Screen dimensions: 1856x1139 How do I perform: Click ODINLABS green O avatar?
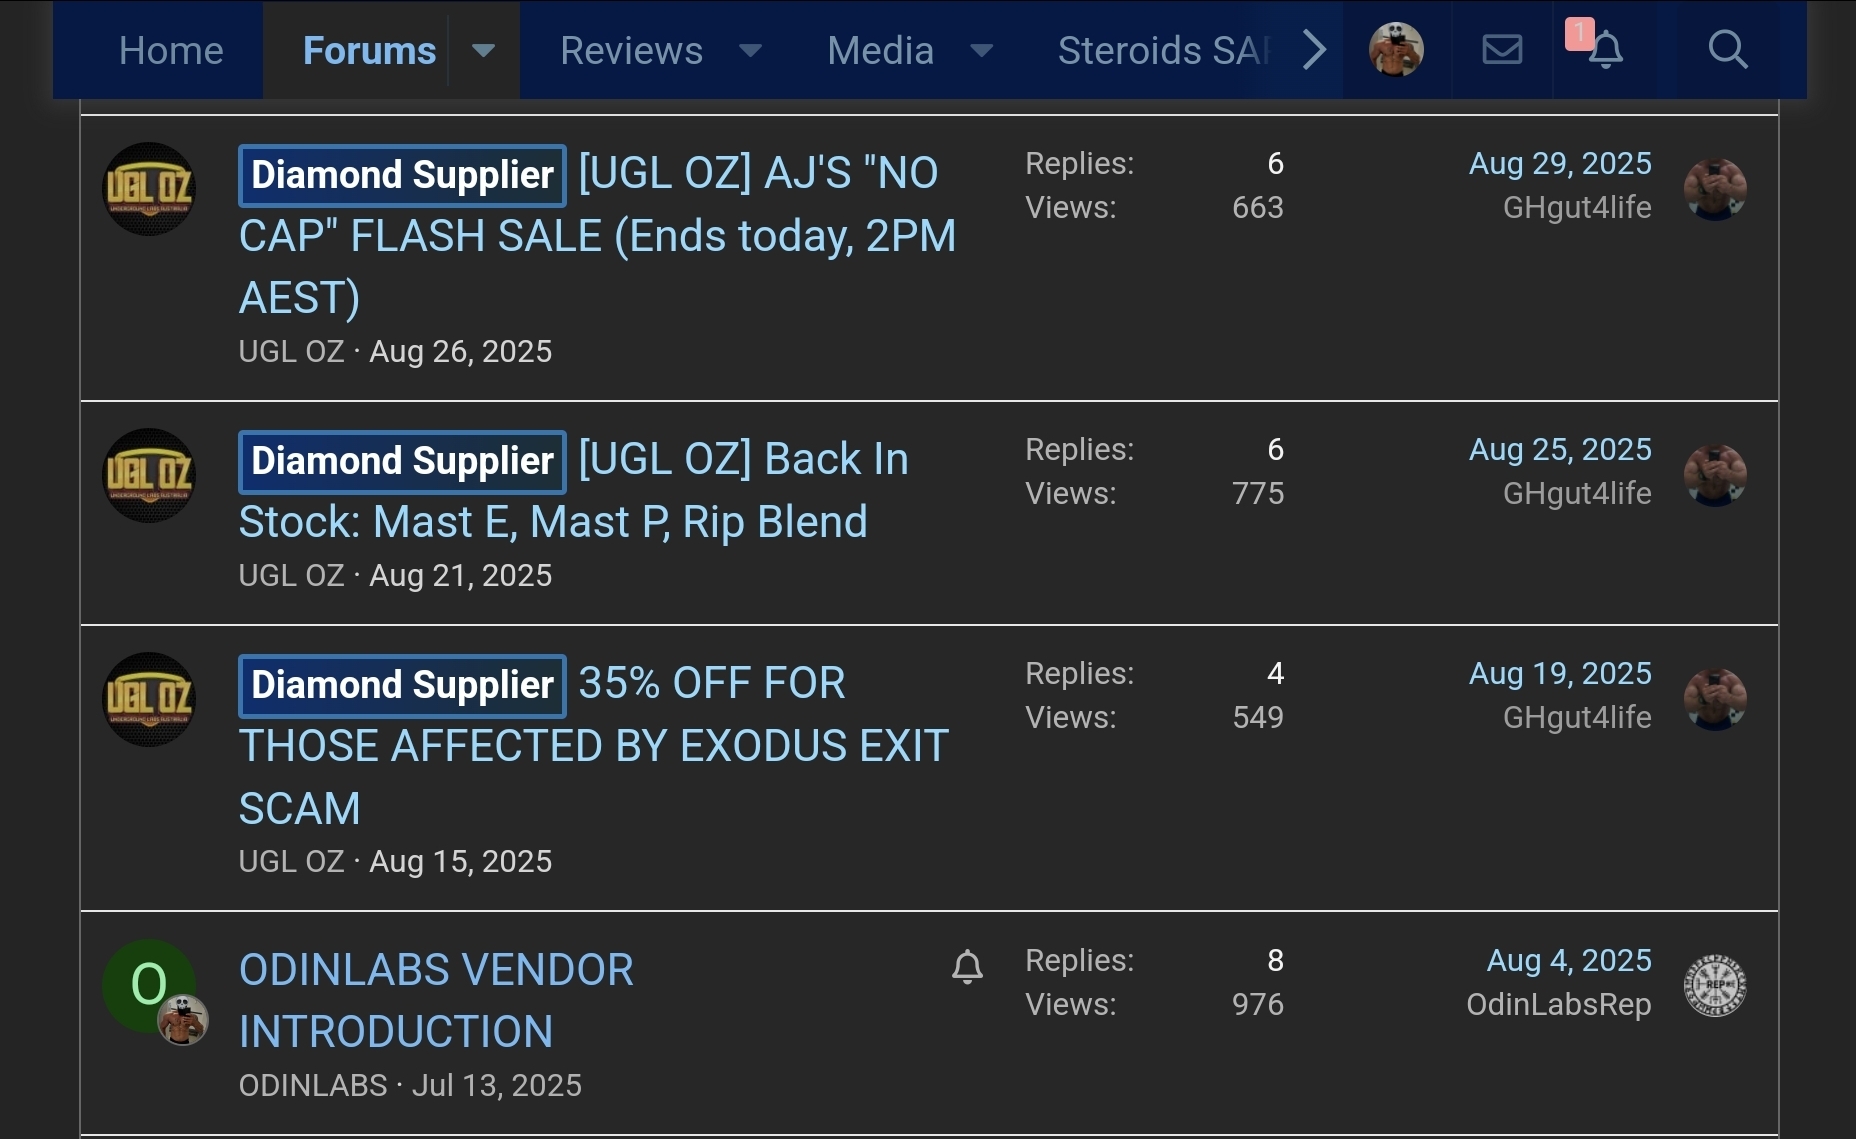pos(148,985)
